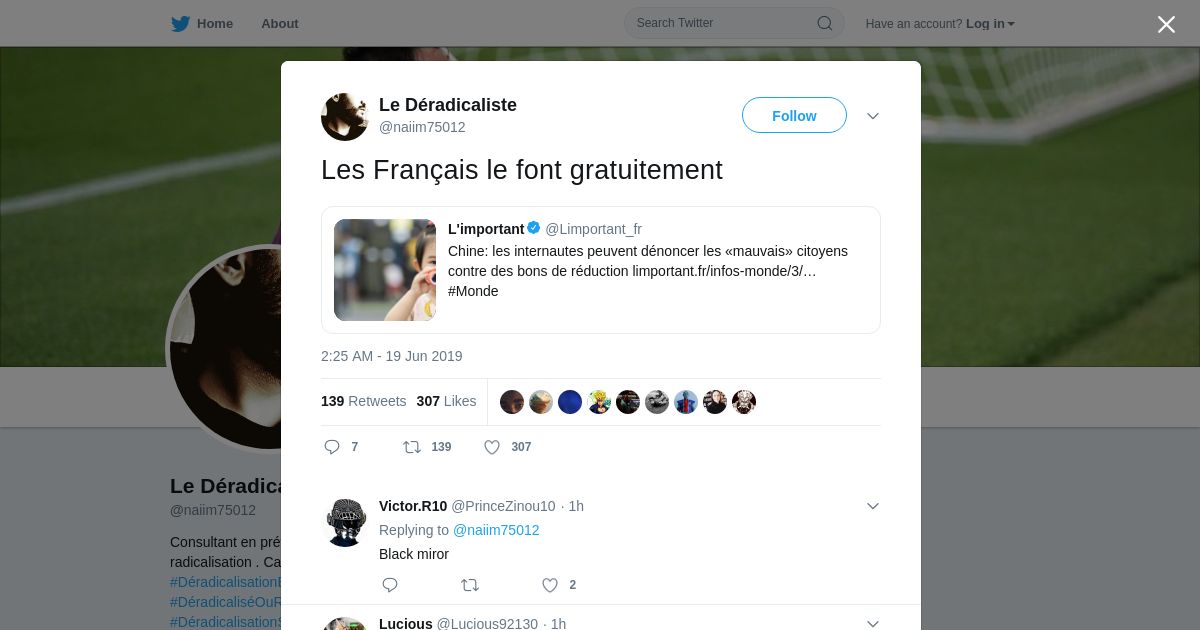Open the About menu item
The width and height of the screenshot is (1200, 630).
click(x=280, y=23)
